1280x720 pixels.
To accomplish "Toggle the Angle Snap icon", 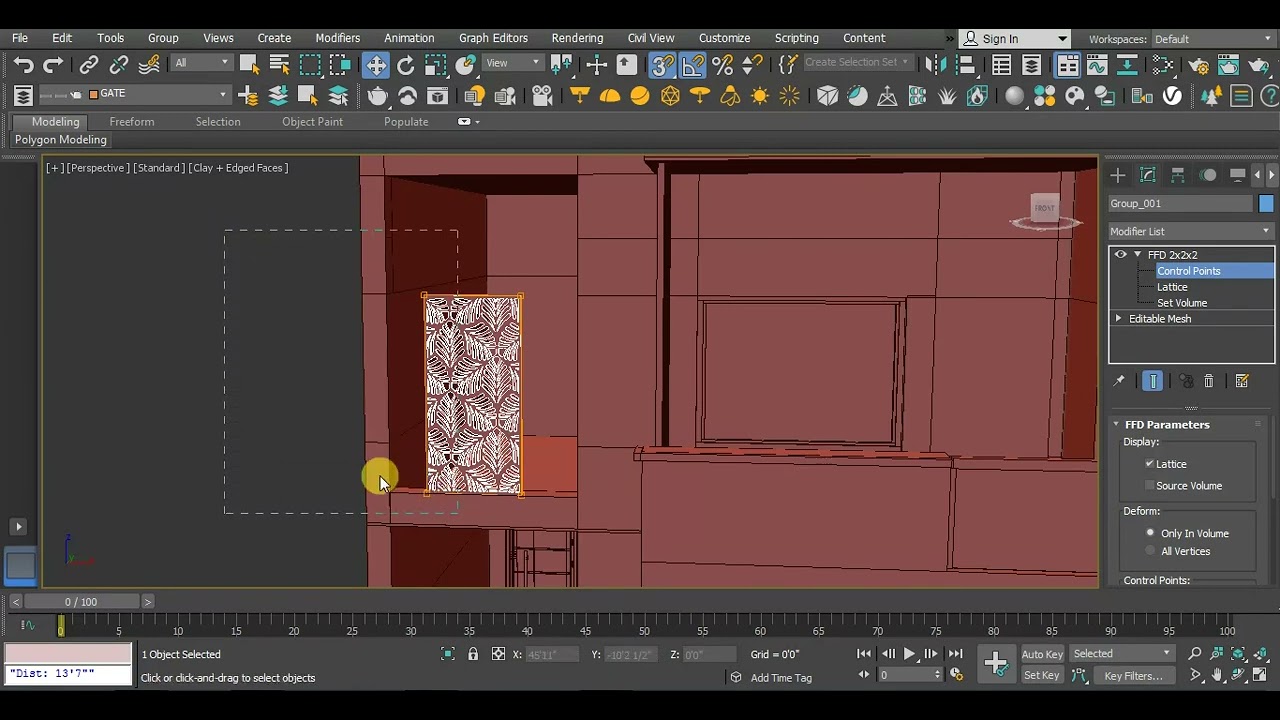I will [693, 65].
